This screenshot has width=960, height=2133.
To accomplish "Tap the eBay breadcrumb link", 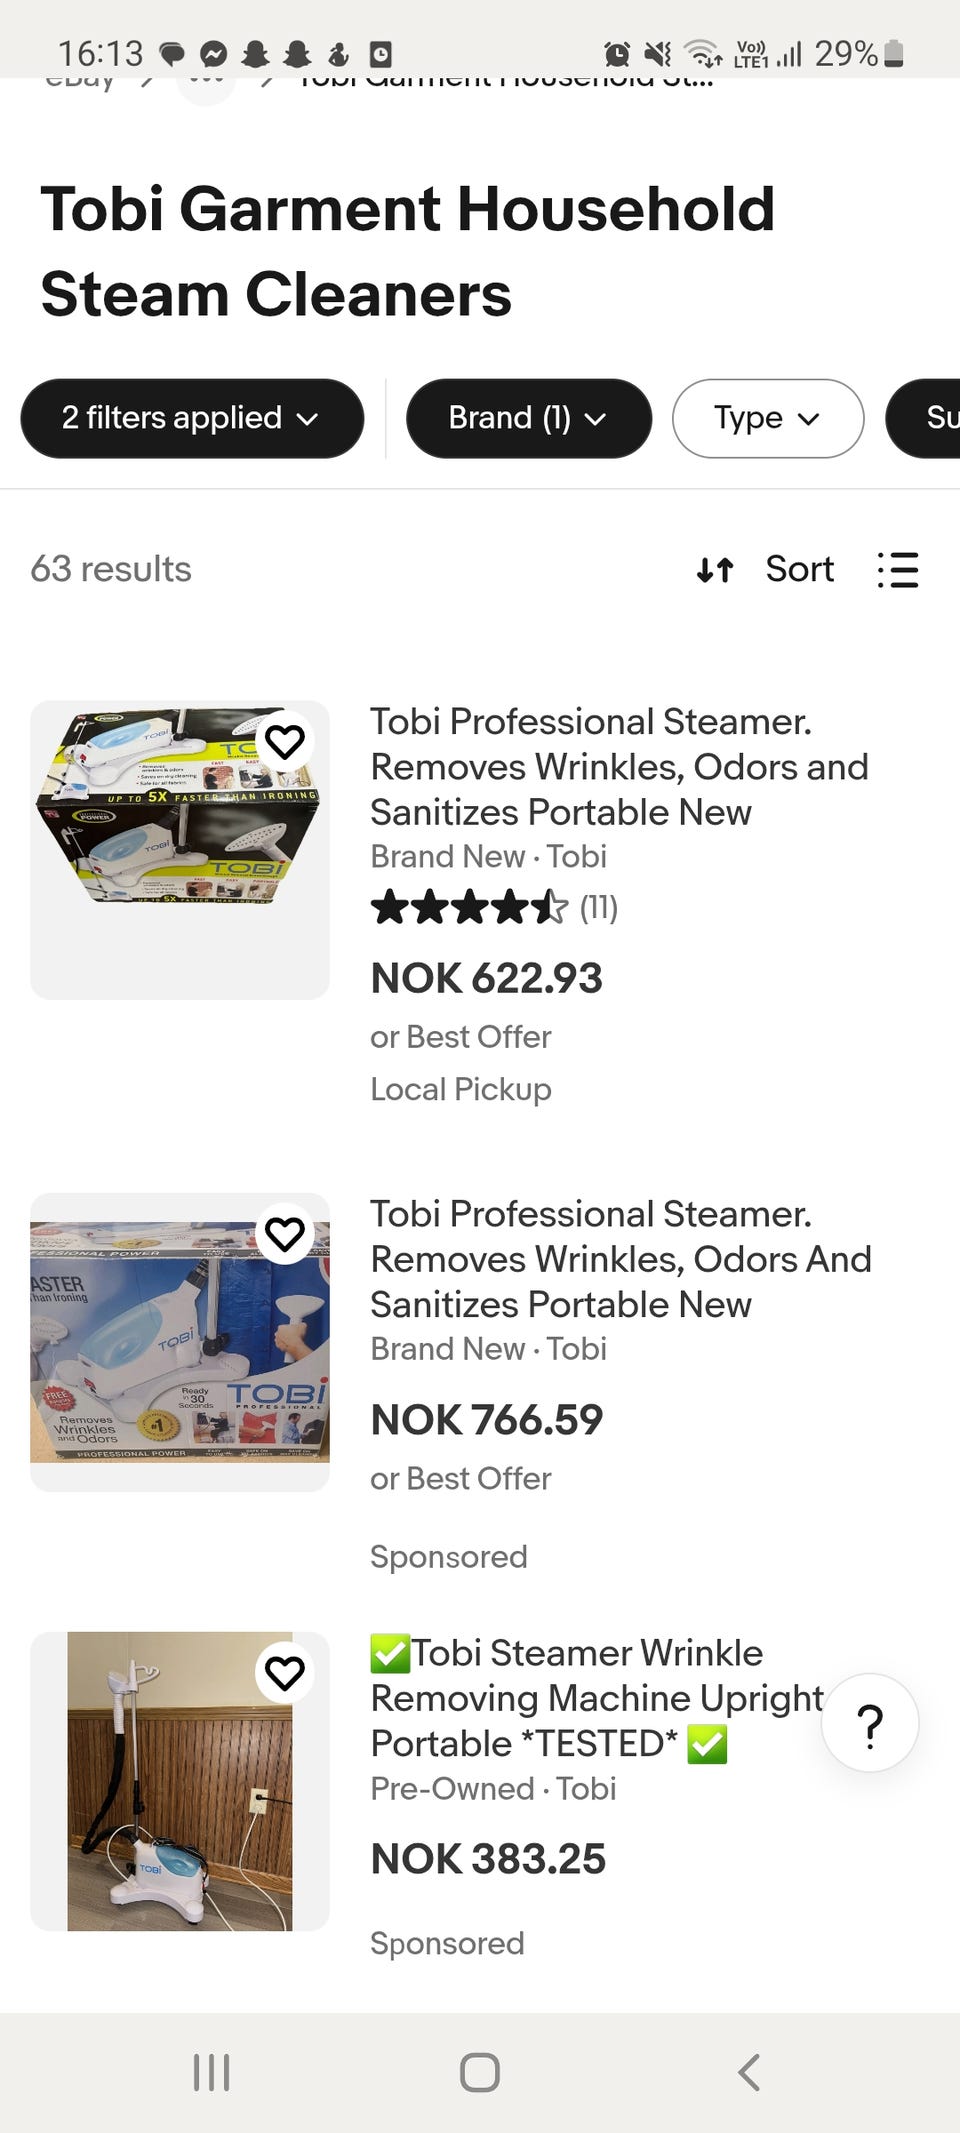I will [x=80, y=80].
